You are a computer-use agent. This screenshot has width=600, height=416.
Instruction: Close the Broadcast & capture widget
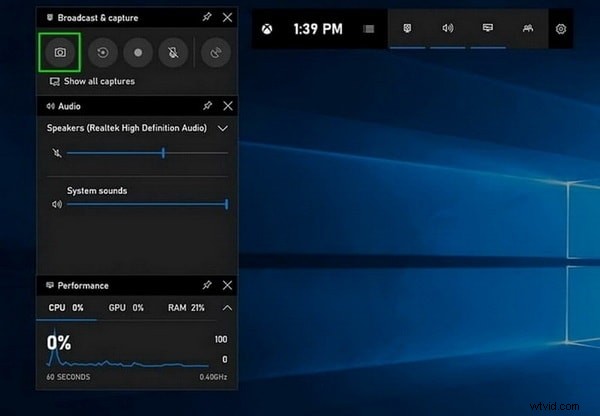point(227,17)
